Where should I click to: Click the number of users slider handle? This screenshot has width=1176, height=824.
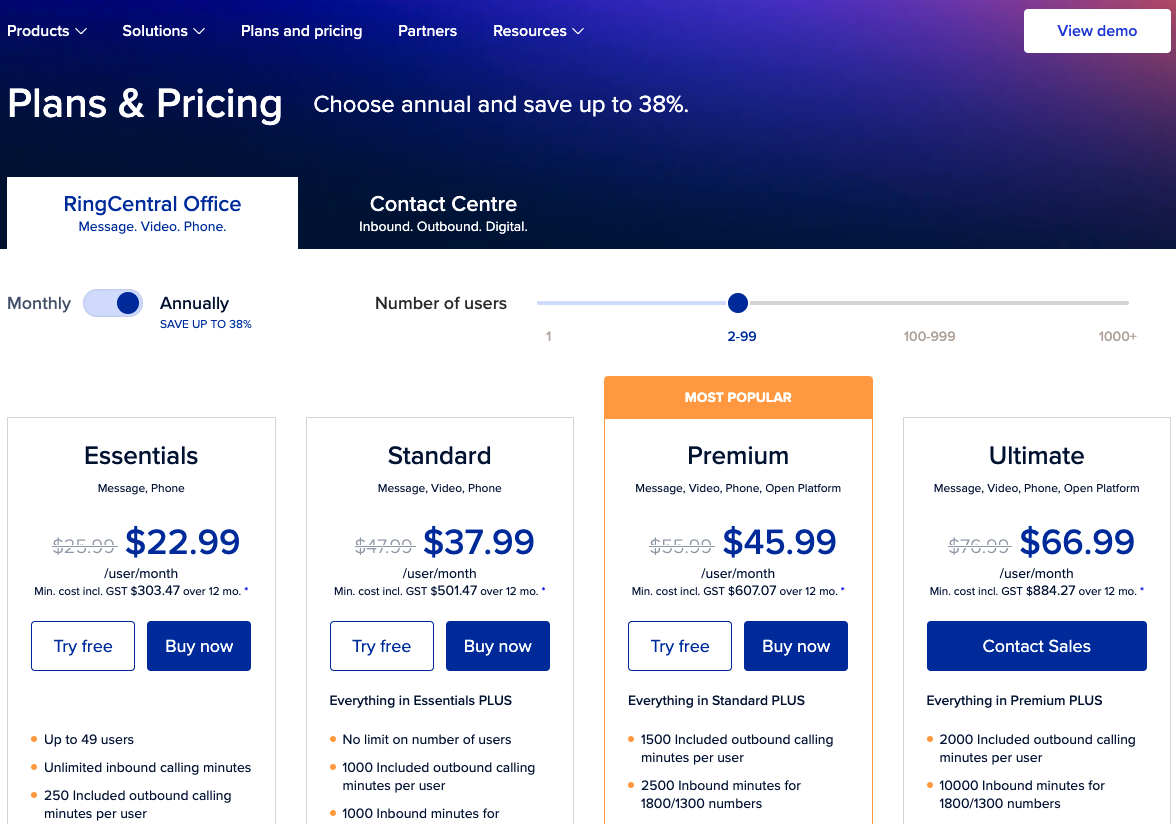click(738, 303)
